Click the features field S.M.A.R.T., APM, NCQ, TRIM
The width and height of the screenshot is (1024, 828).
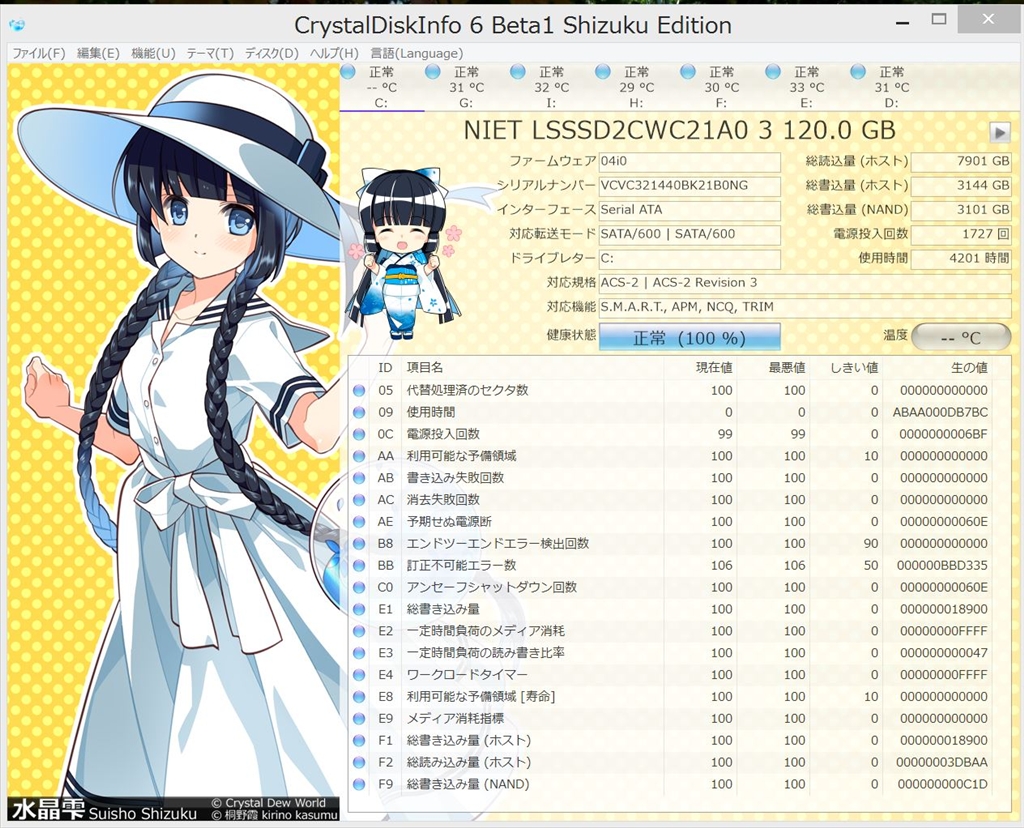click(x=805, y=307)
